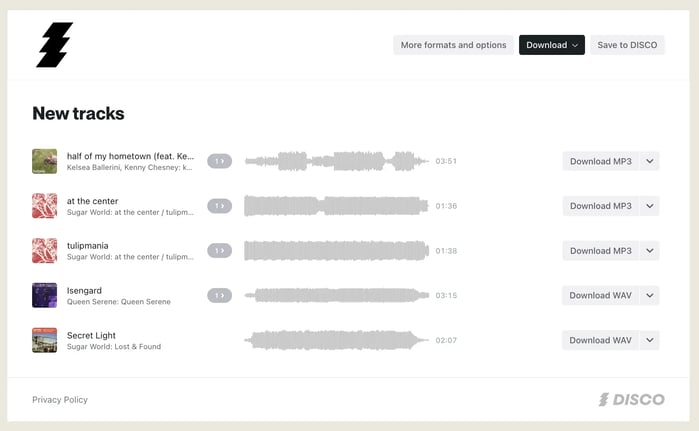Image resolution: width=699 pixels, height=431 pixels.
Task: Expand download options arrow for at the center
Action: (x=649, y=206)
